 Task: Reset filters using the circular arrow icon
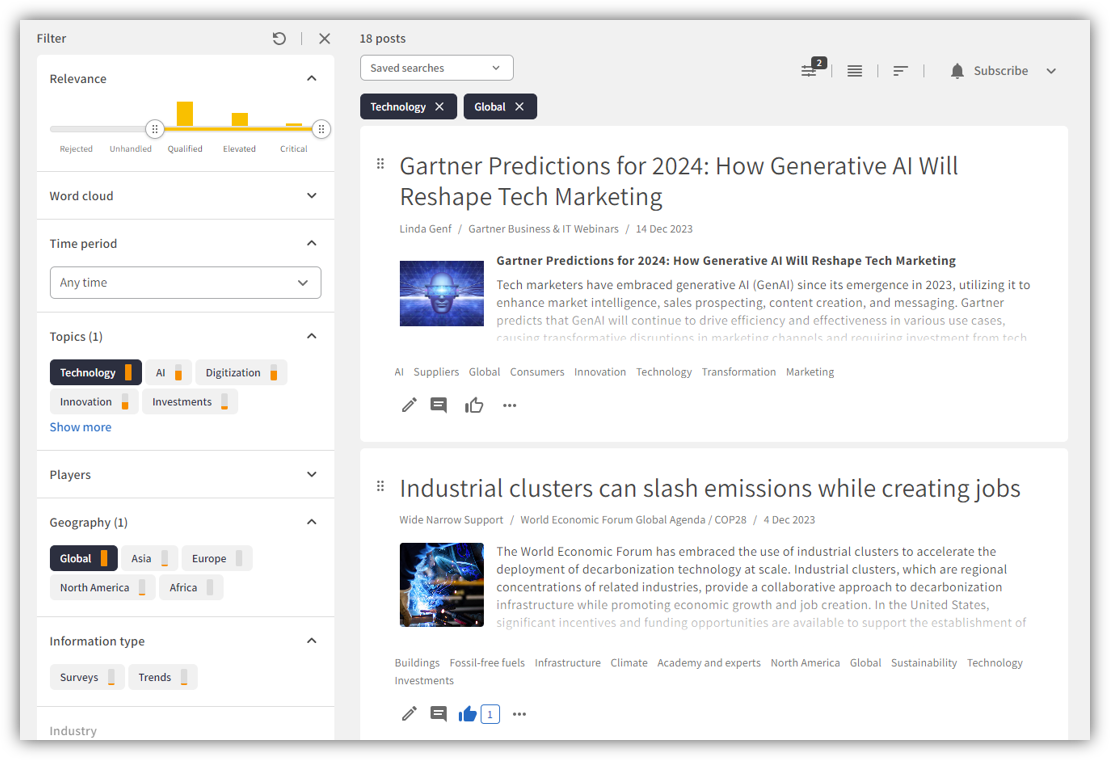click(x=279, y=38)
